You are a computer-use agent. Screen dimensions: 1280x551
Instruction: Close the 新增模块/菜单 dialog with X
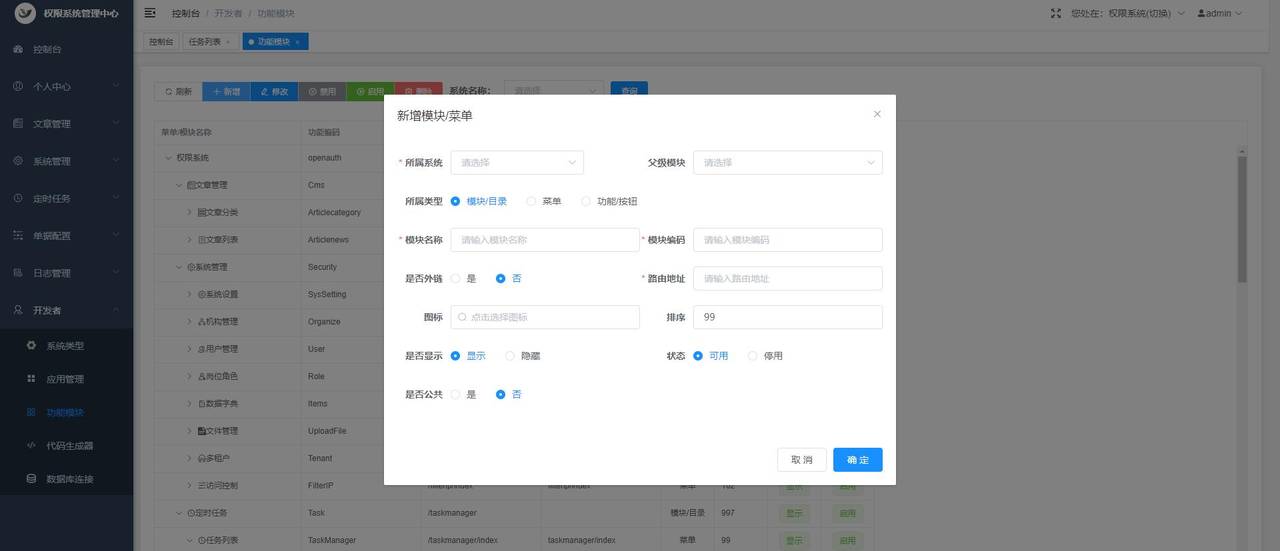pos(877,114)
